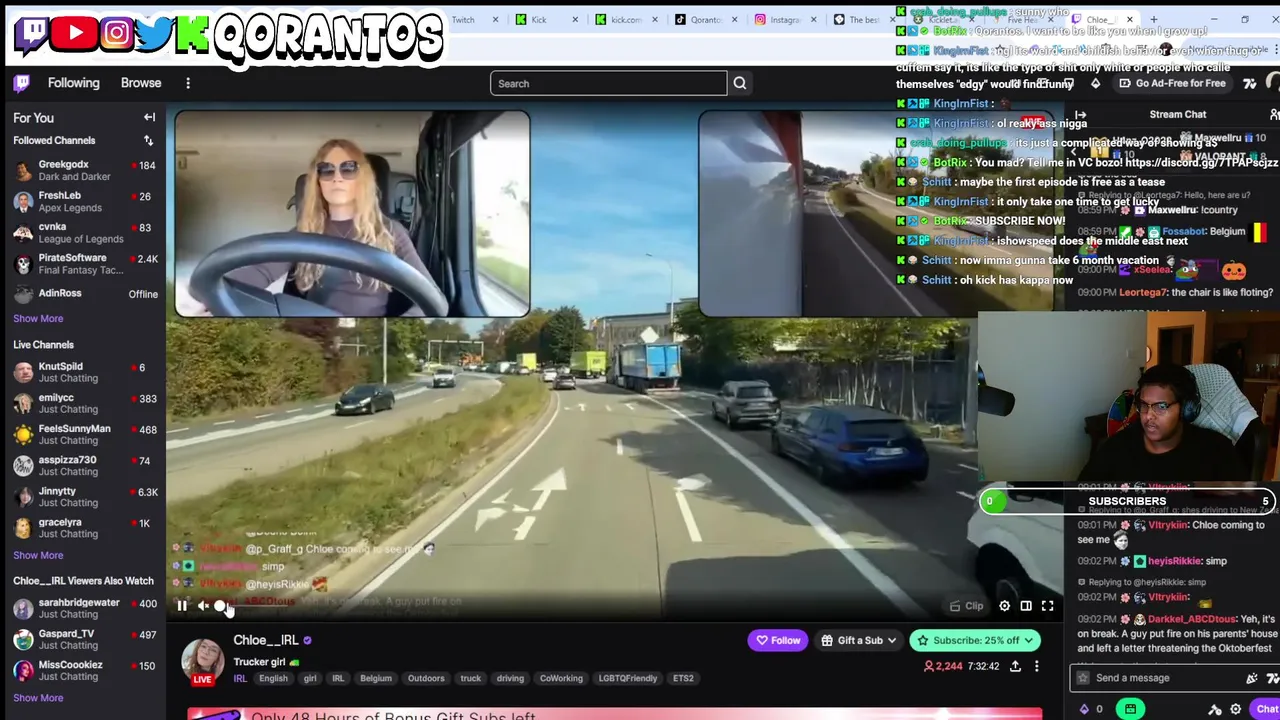This screenshot has width=1280, height=720.
Task: Click the Bits diamond icon in top bar
Action: pos(1095,83)
